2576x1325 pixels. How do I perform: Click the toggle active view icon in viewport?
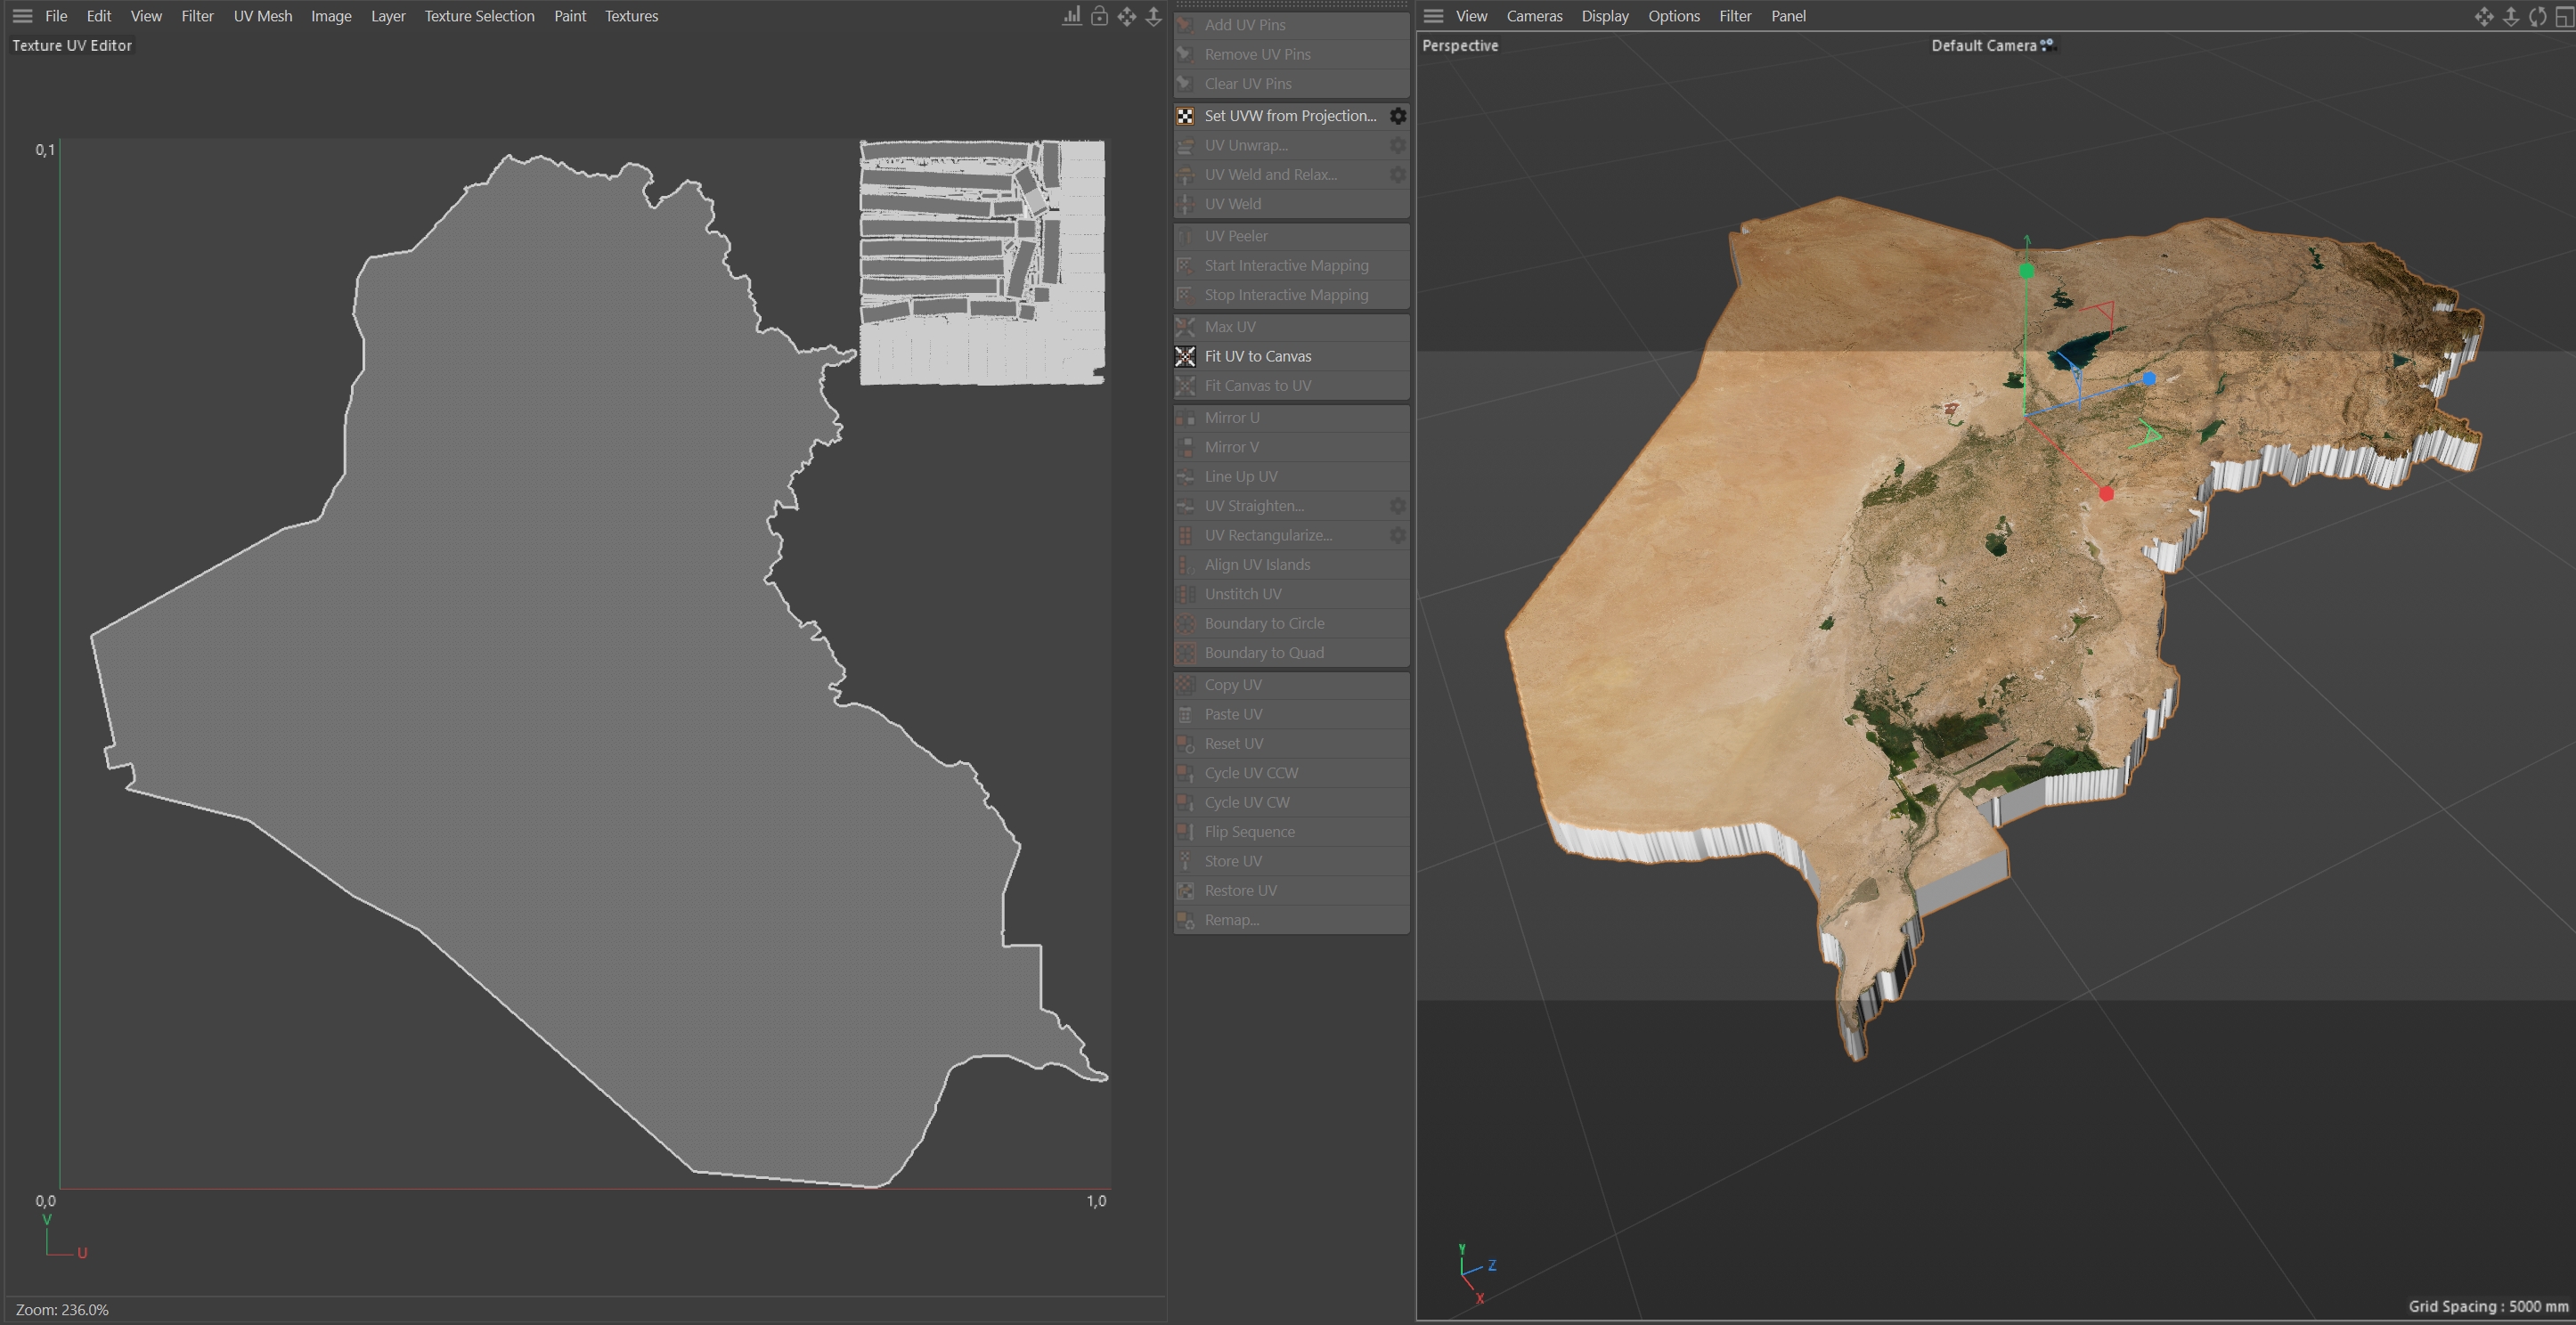(x=2564, y=16)
